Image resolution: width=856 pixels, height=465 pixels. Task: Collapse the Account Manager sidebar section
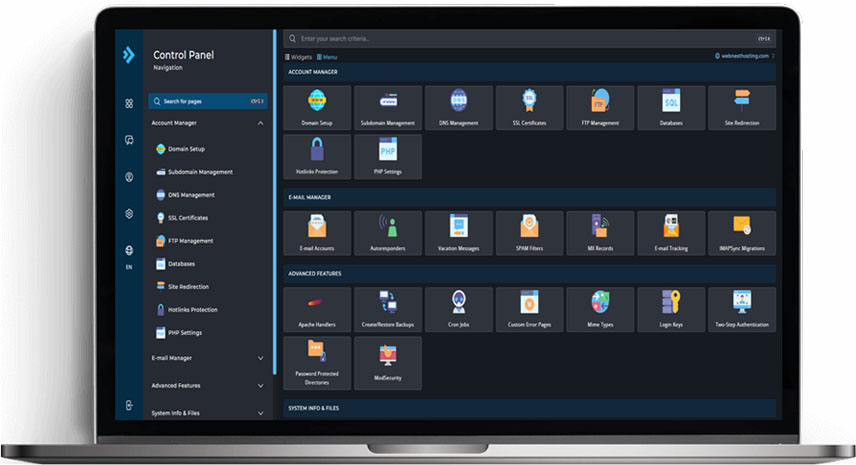[207, 123]
